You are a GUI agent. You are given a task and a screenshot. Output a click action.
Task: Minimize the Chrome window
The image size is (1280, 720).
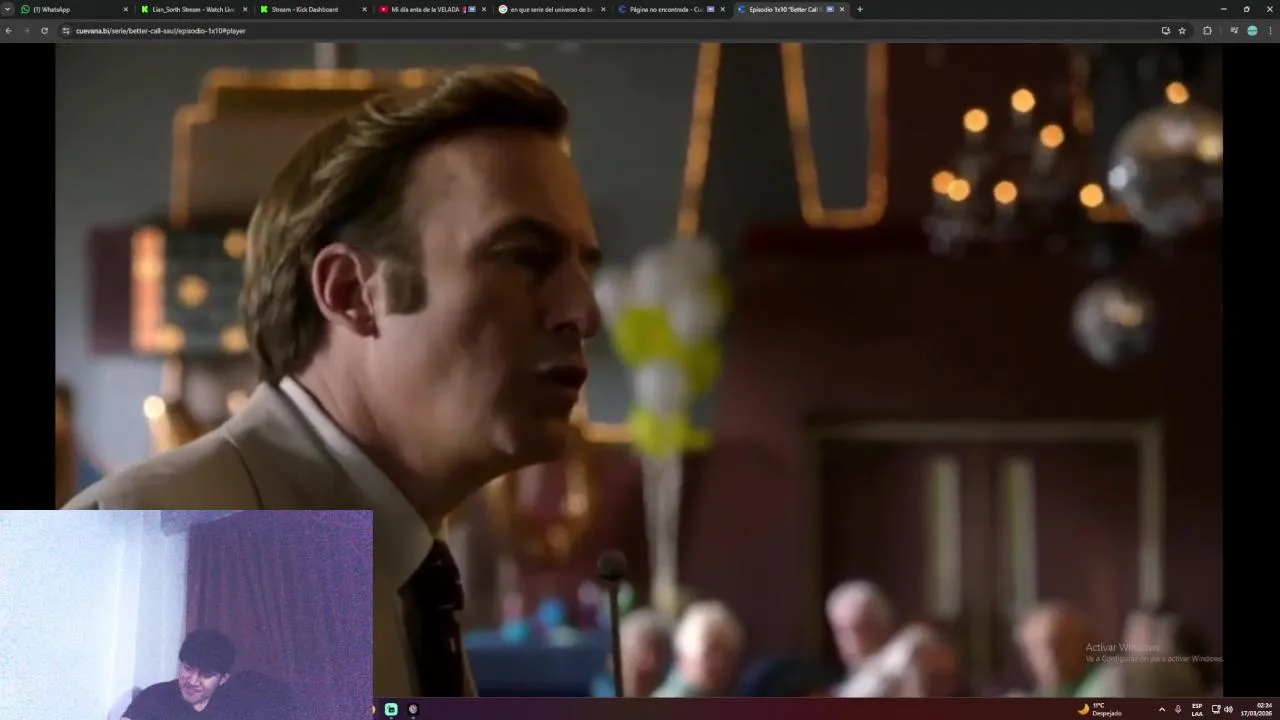1223,9
